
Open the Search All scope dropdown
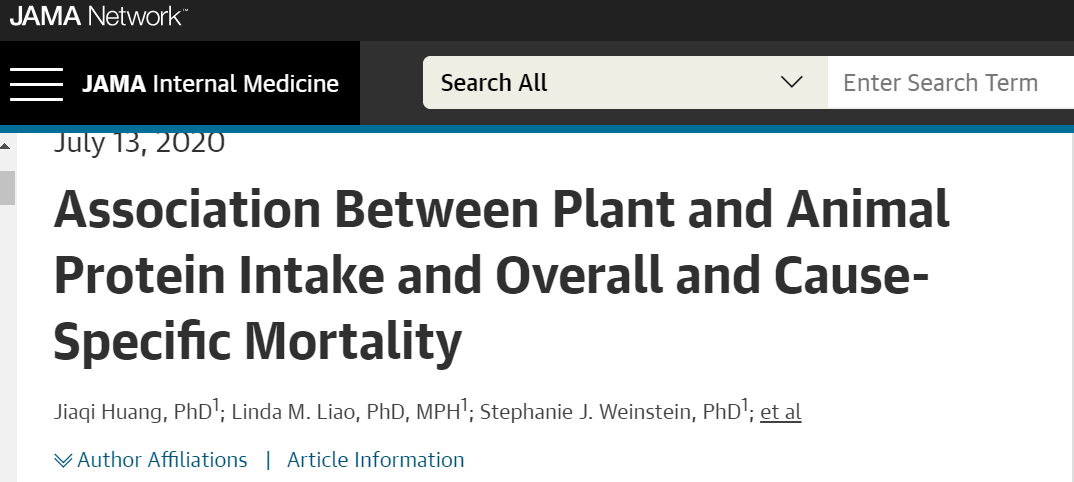(625, 83)
